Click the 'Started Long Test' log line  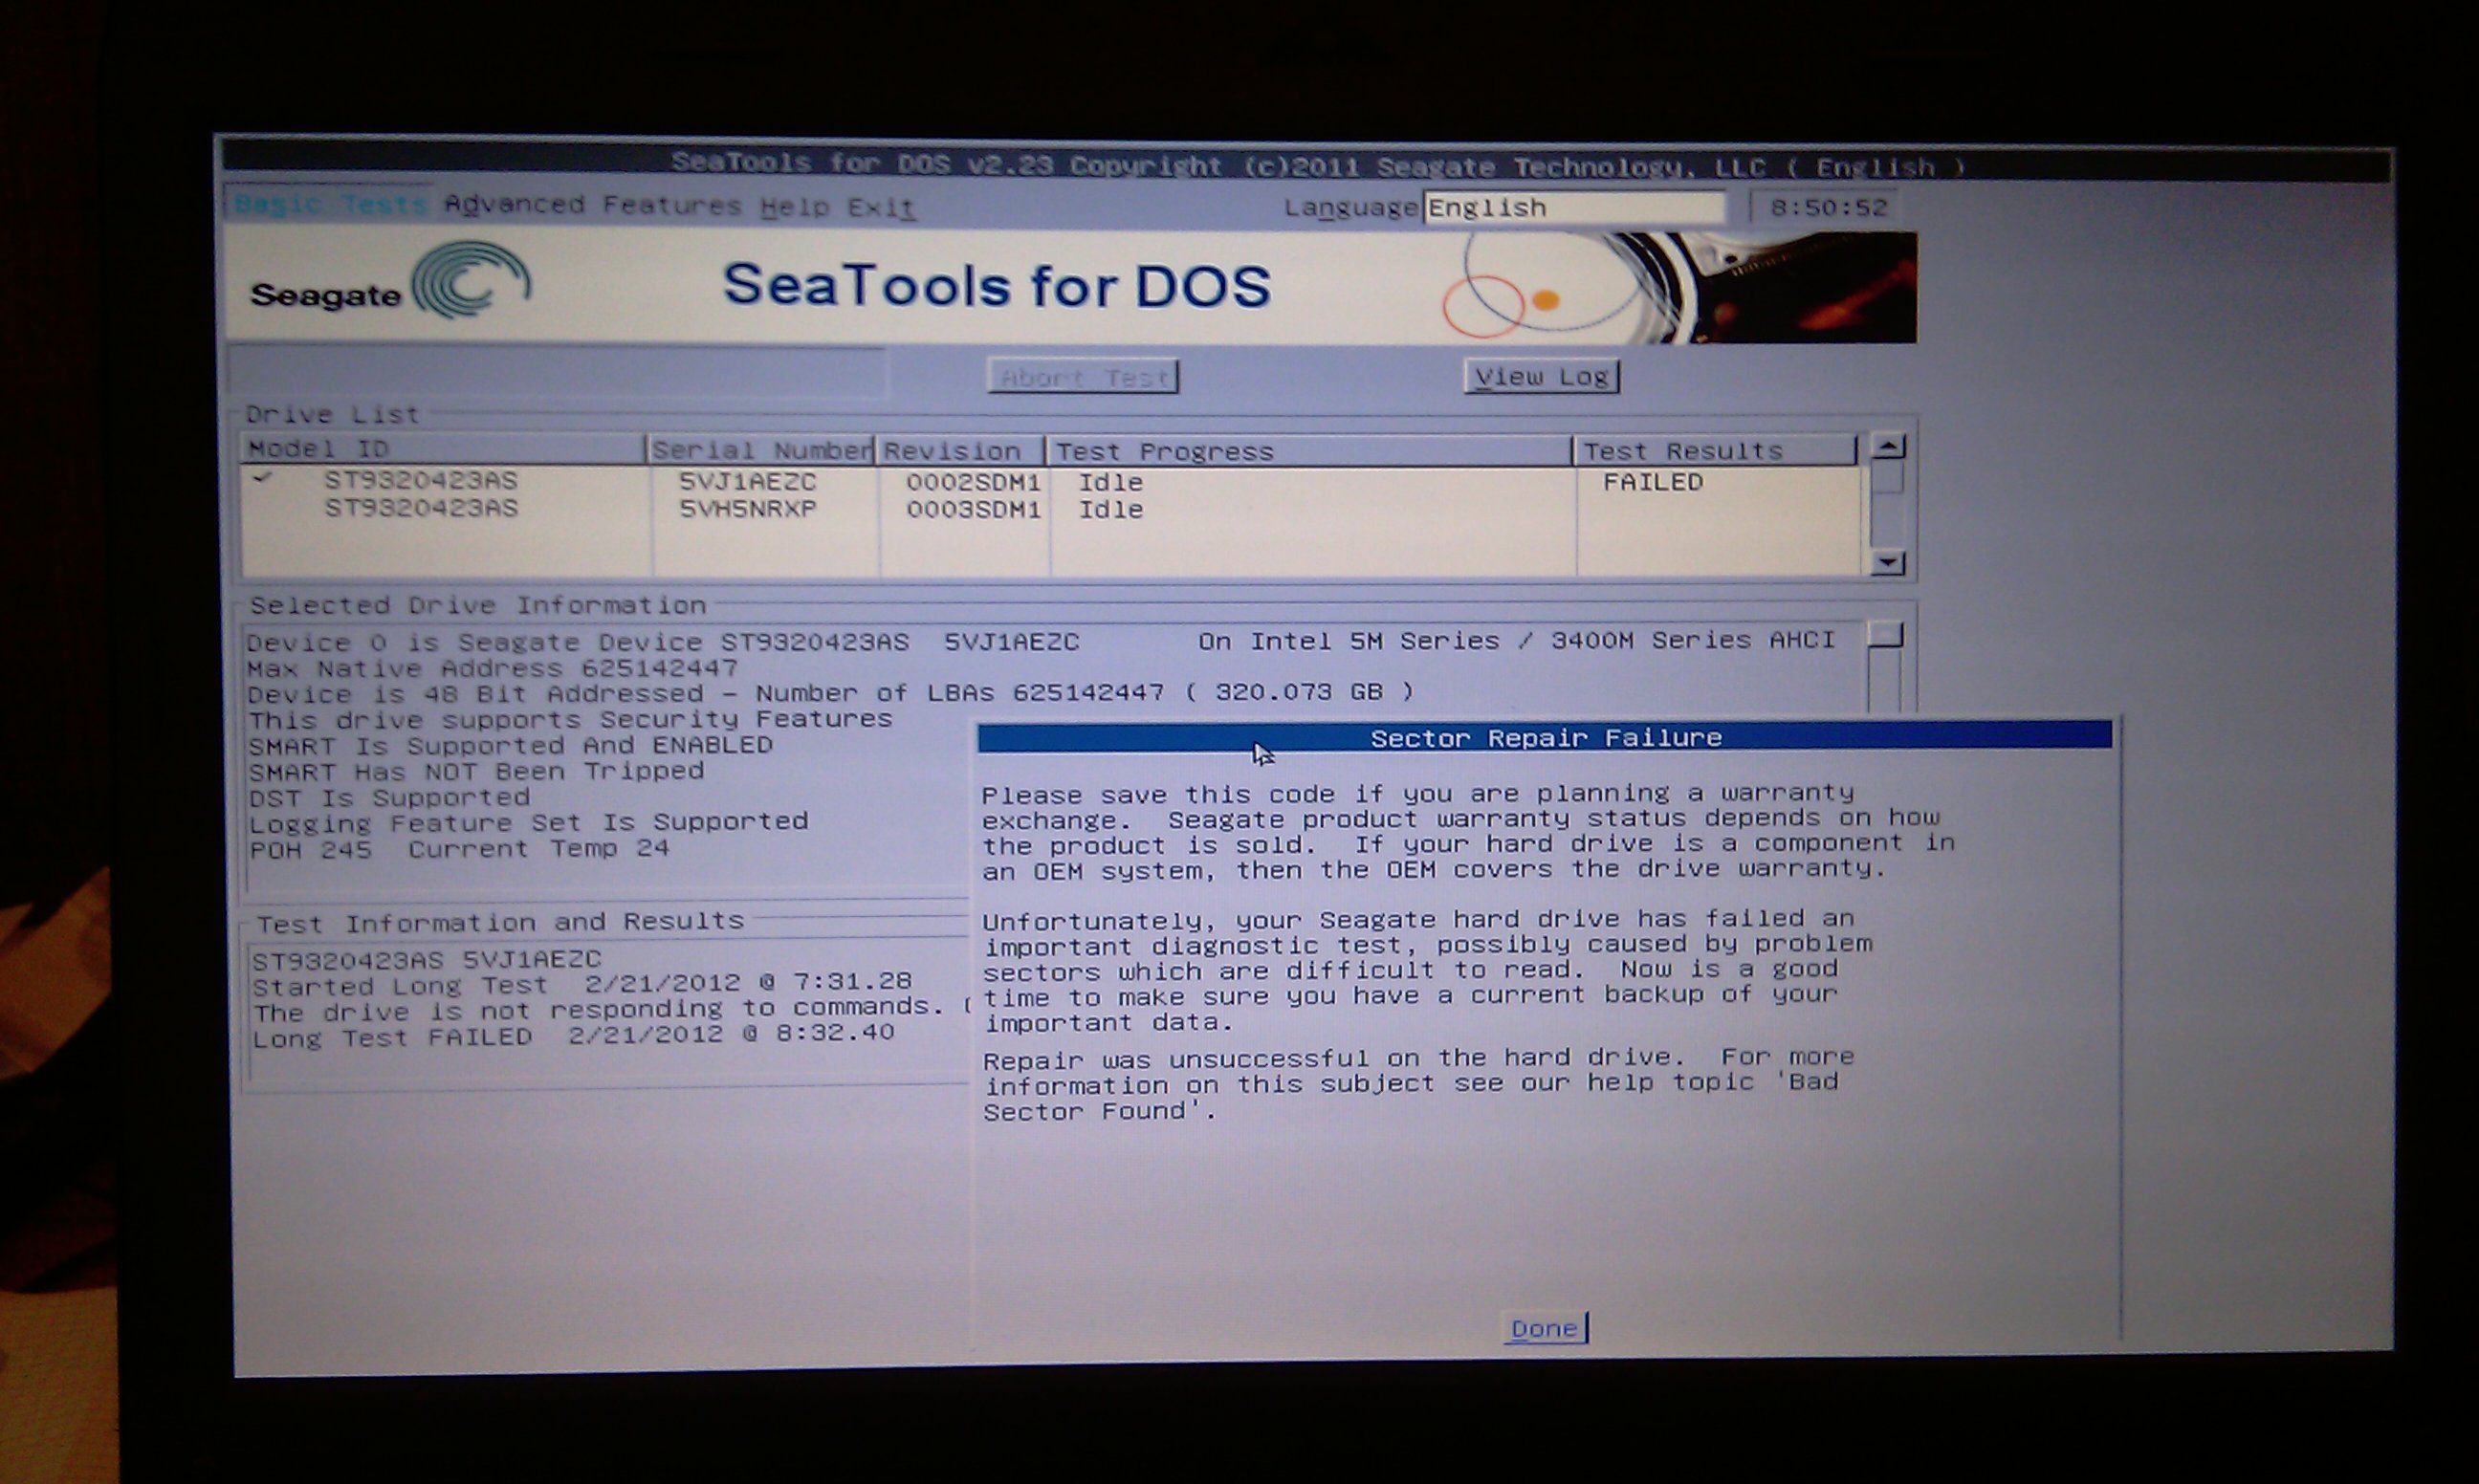coord(582,985)
